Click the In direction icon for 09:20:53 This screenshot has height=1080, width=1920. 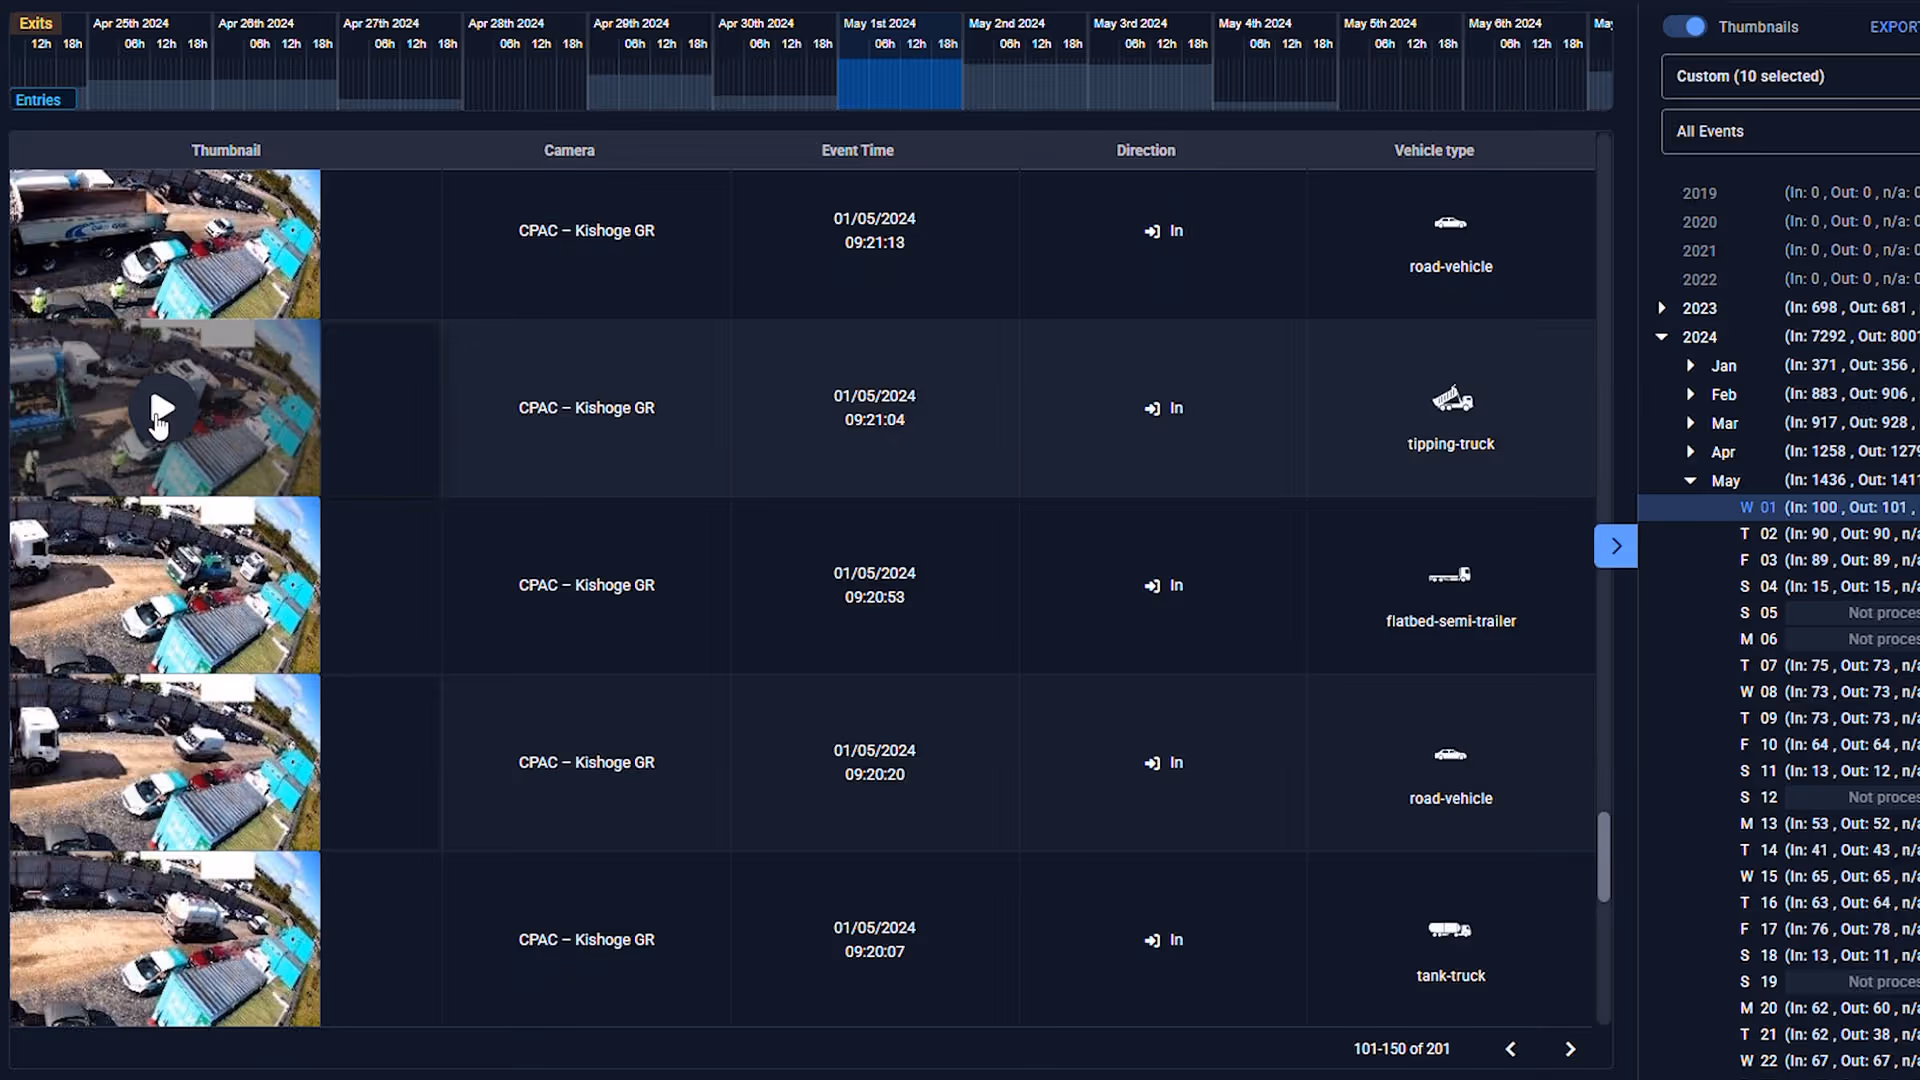(x=1152, y=586)
